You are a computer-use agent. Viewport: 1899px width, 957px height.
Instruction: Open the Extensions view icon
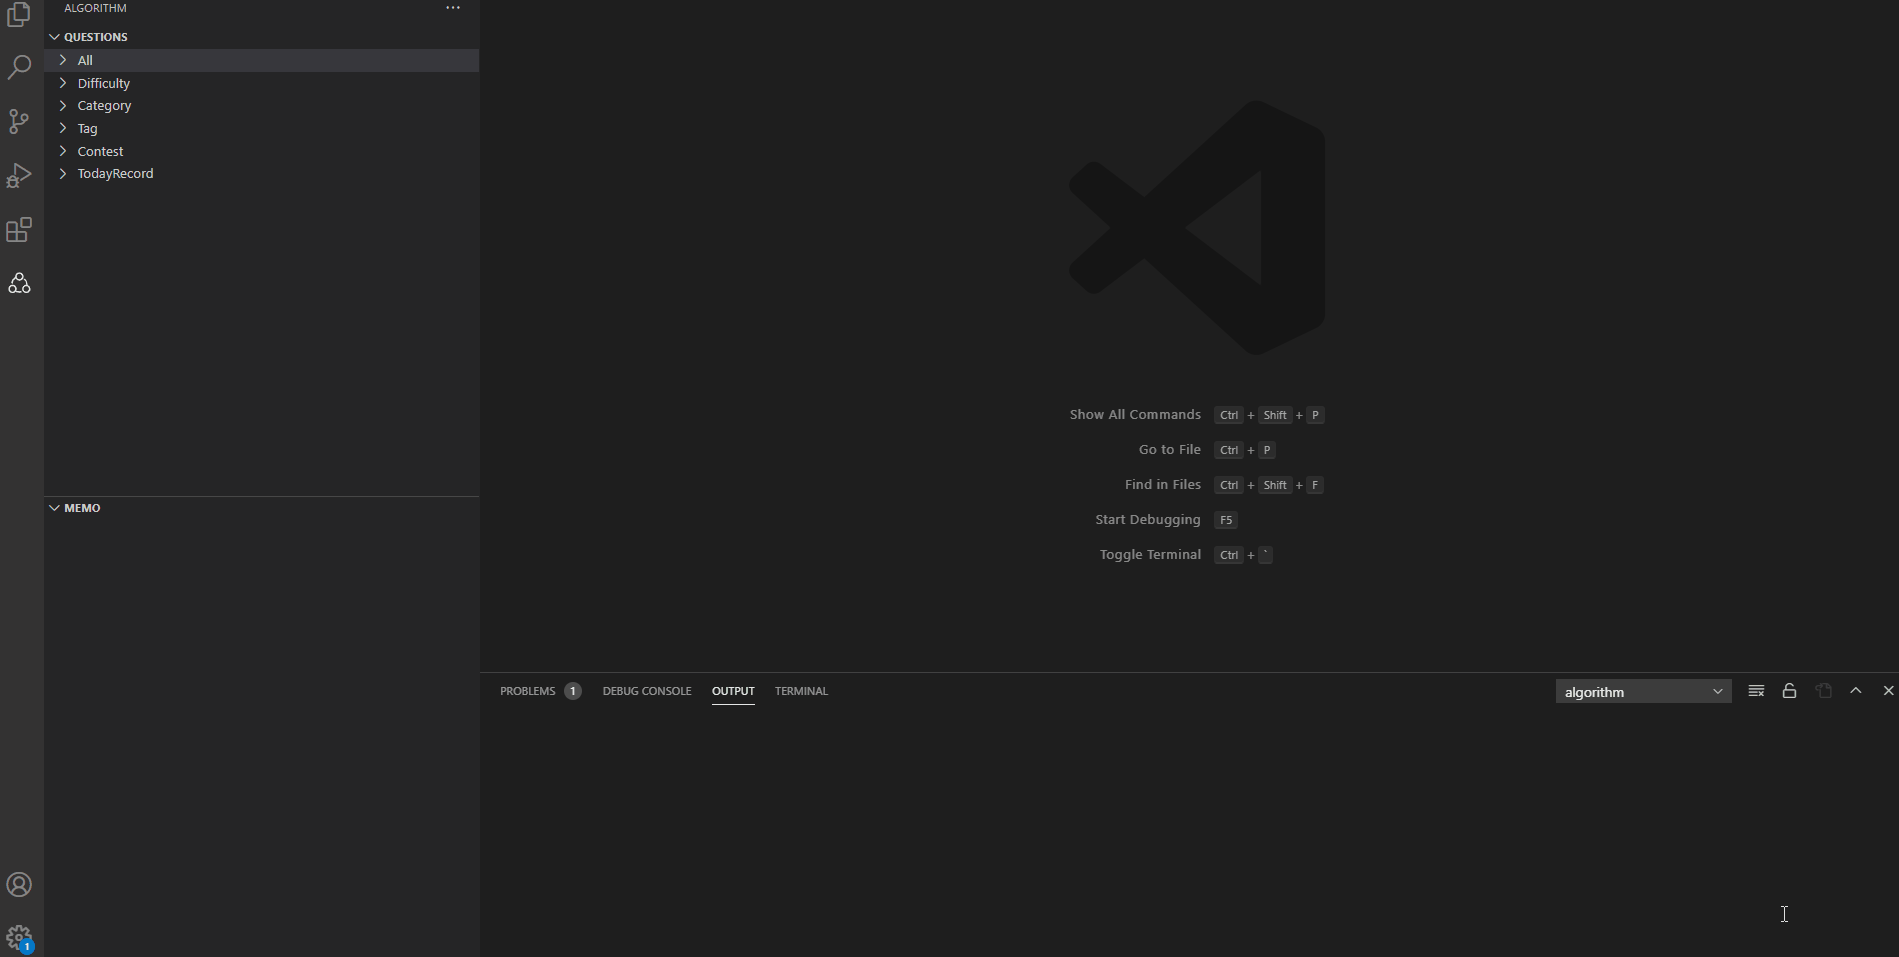19,230
